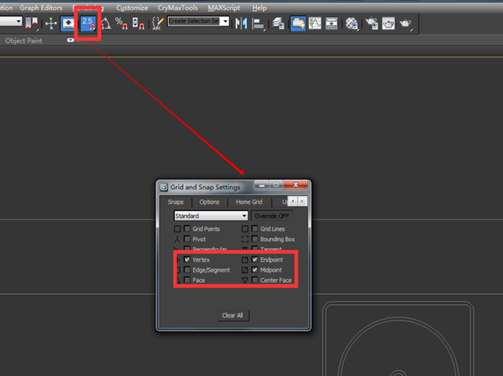Open the reference coordinate system dropdown
The height and width of the screenshot is (376, 503).
coord(11,22)
